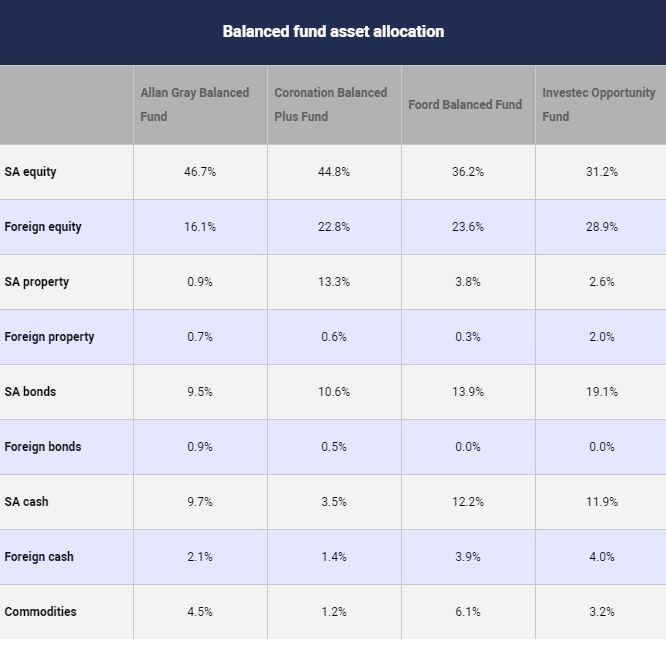The image size is (666, 645).
Task: Select the SA equity row label
Action: point(31,172)
